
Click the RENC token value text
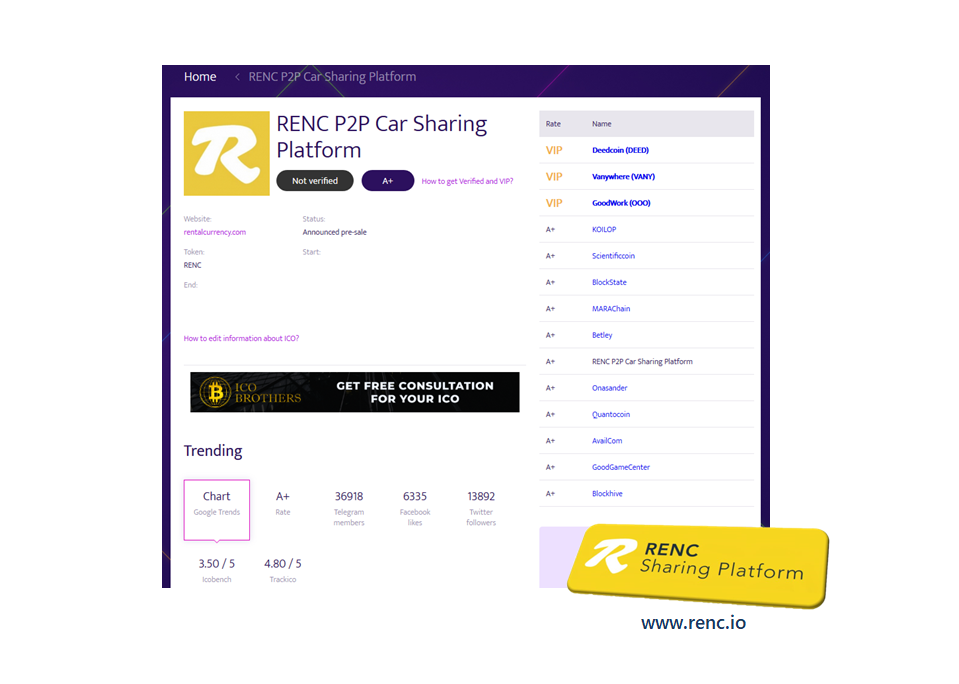(x=192, y=265)
